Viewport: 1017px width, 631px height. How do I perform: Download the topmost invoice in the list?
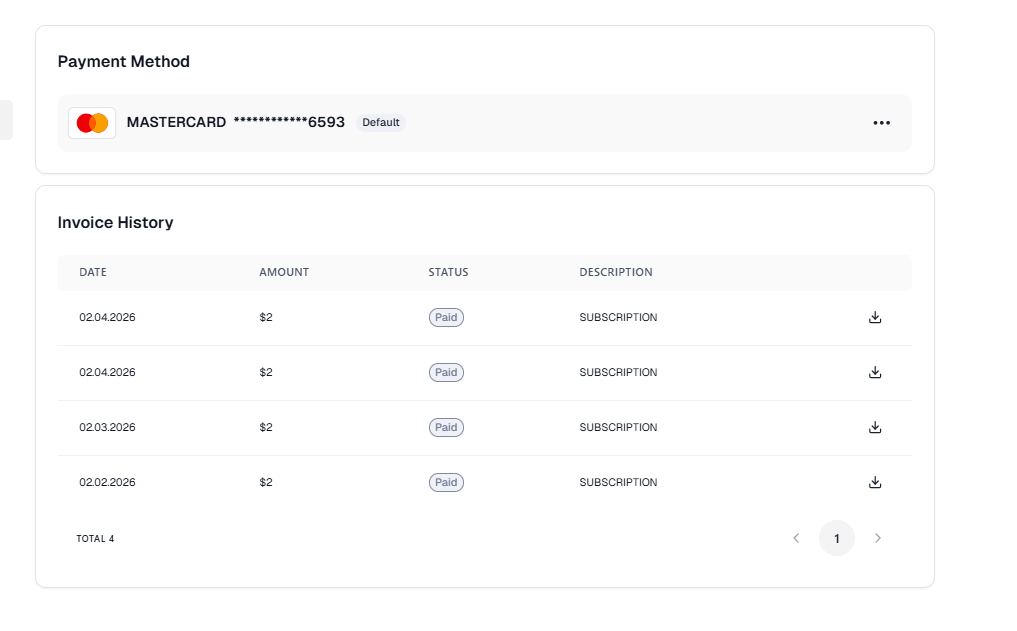(x=875, y=318)
